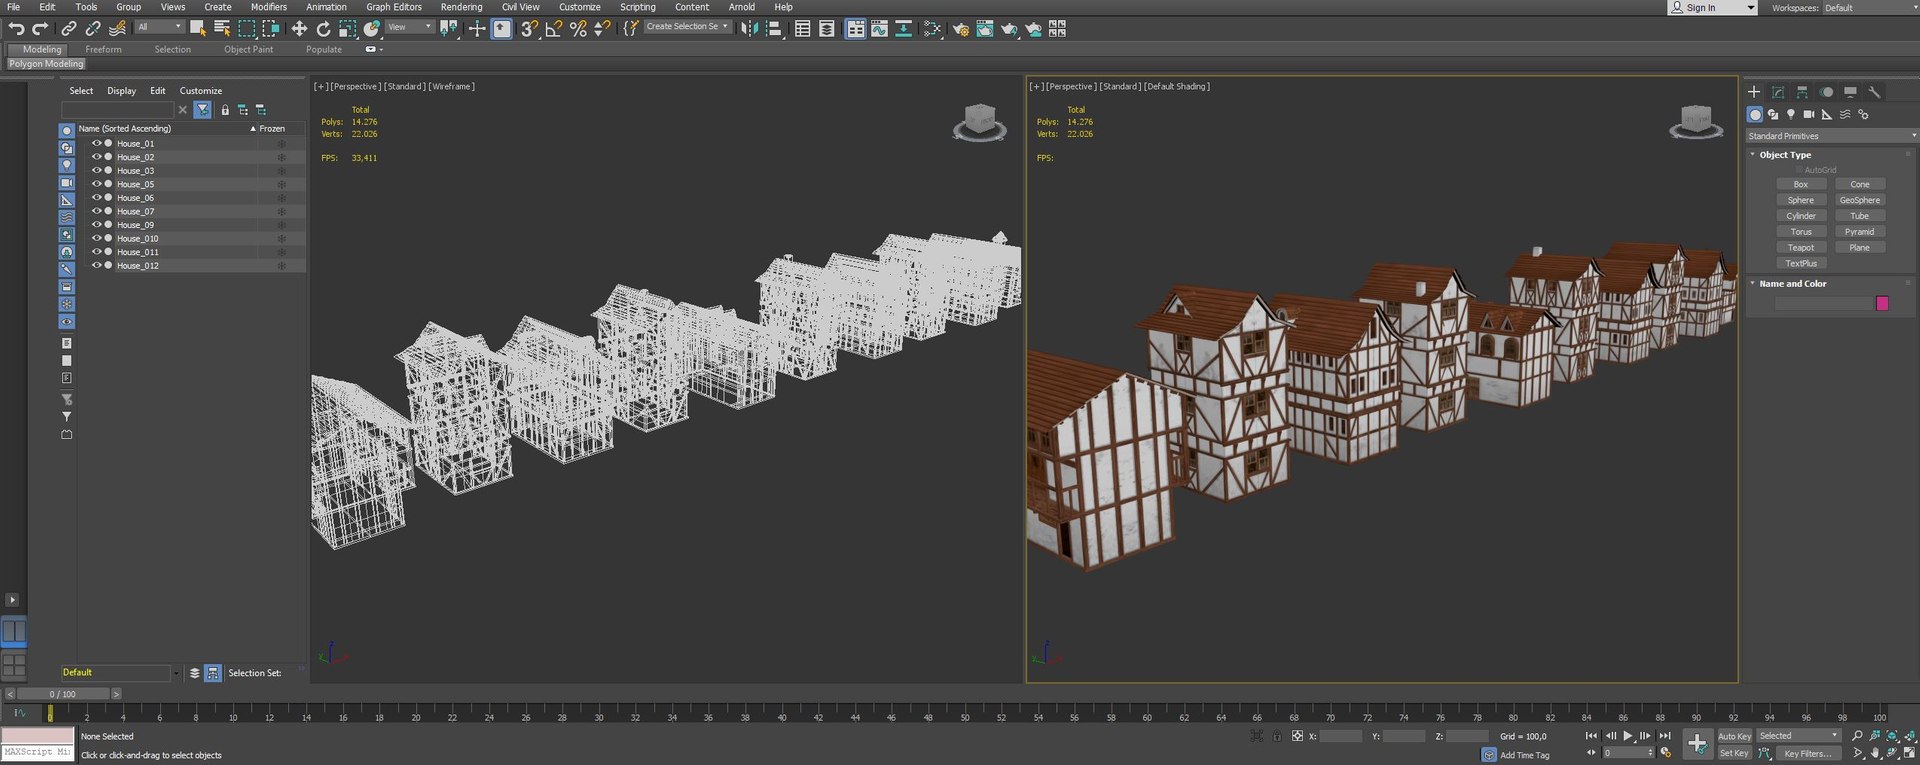Image resolution: width=1920 pixels, height=765 pixels.
Task: Click the Play Animation button
Action: [1628, 736]
